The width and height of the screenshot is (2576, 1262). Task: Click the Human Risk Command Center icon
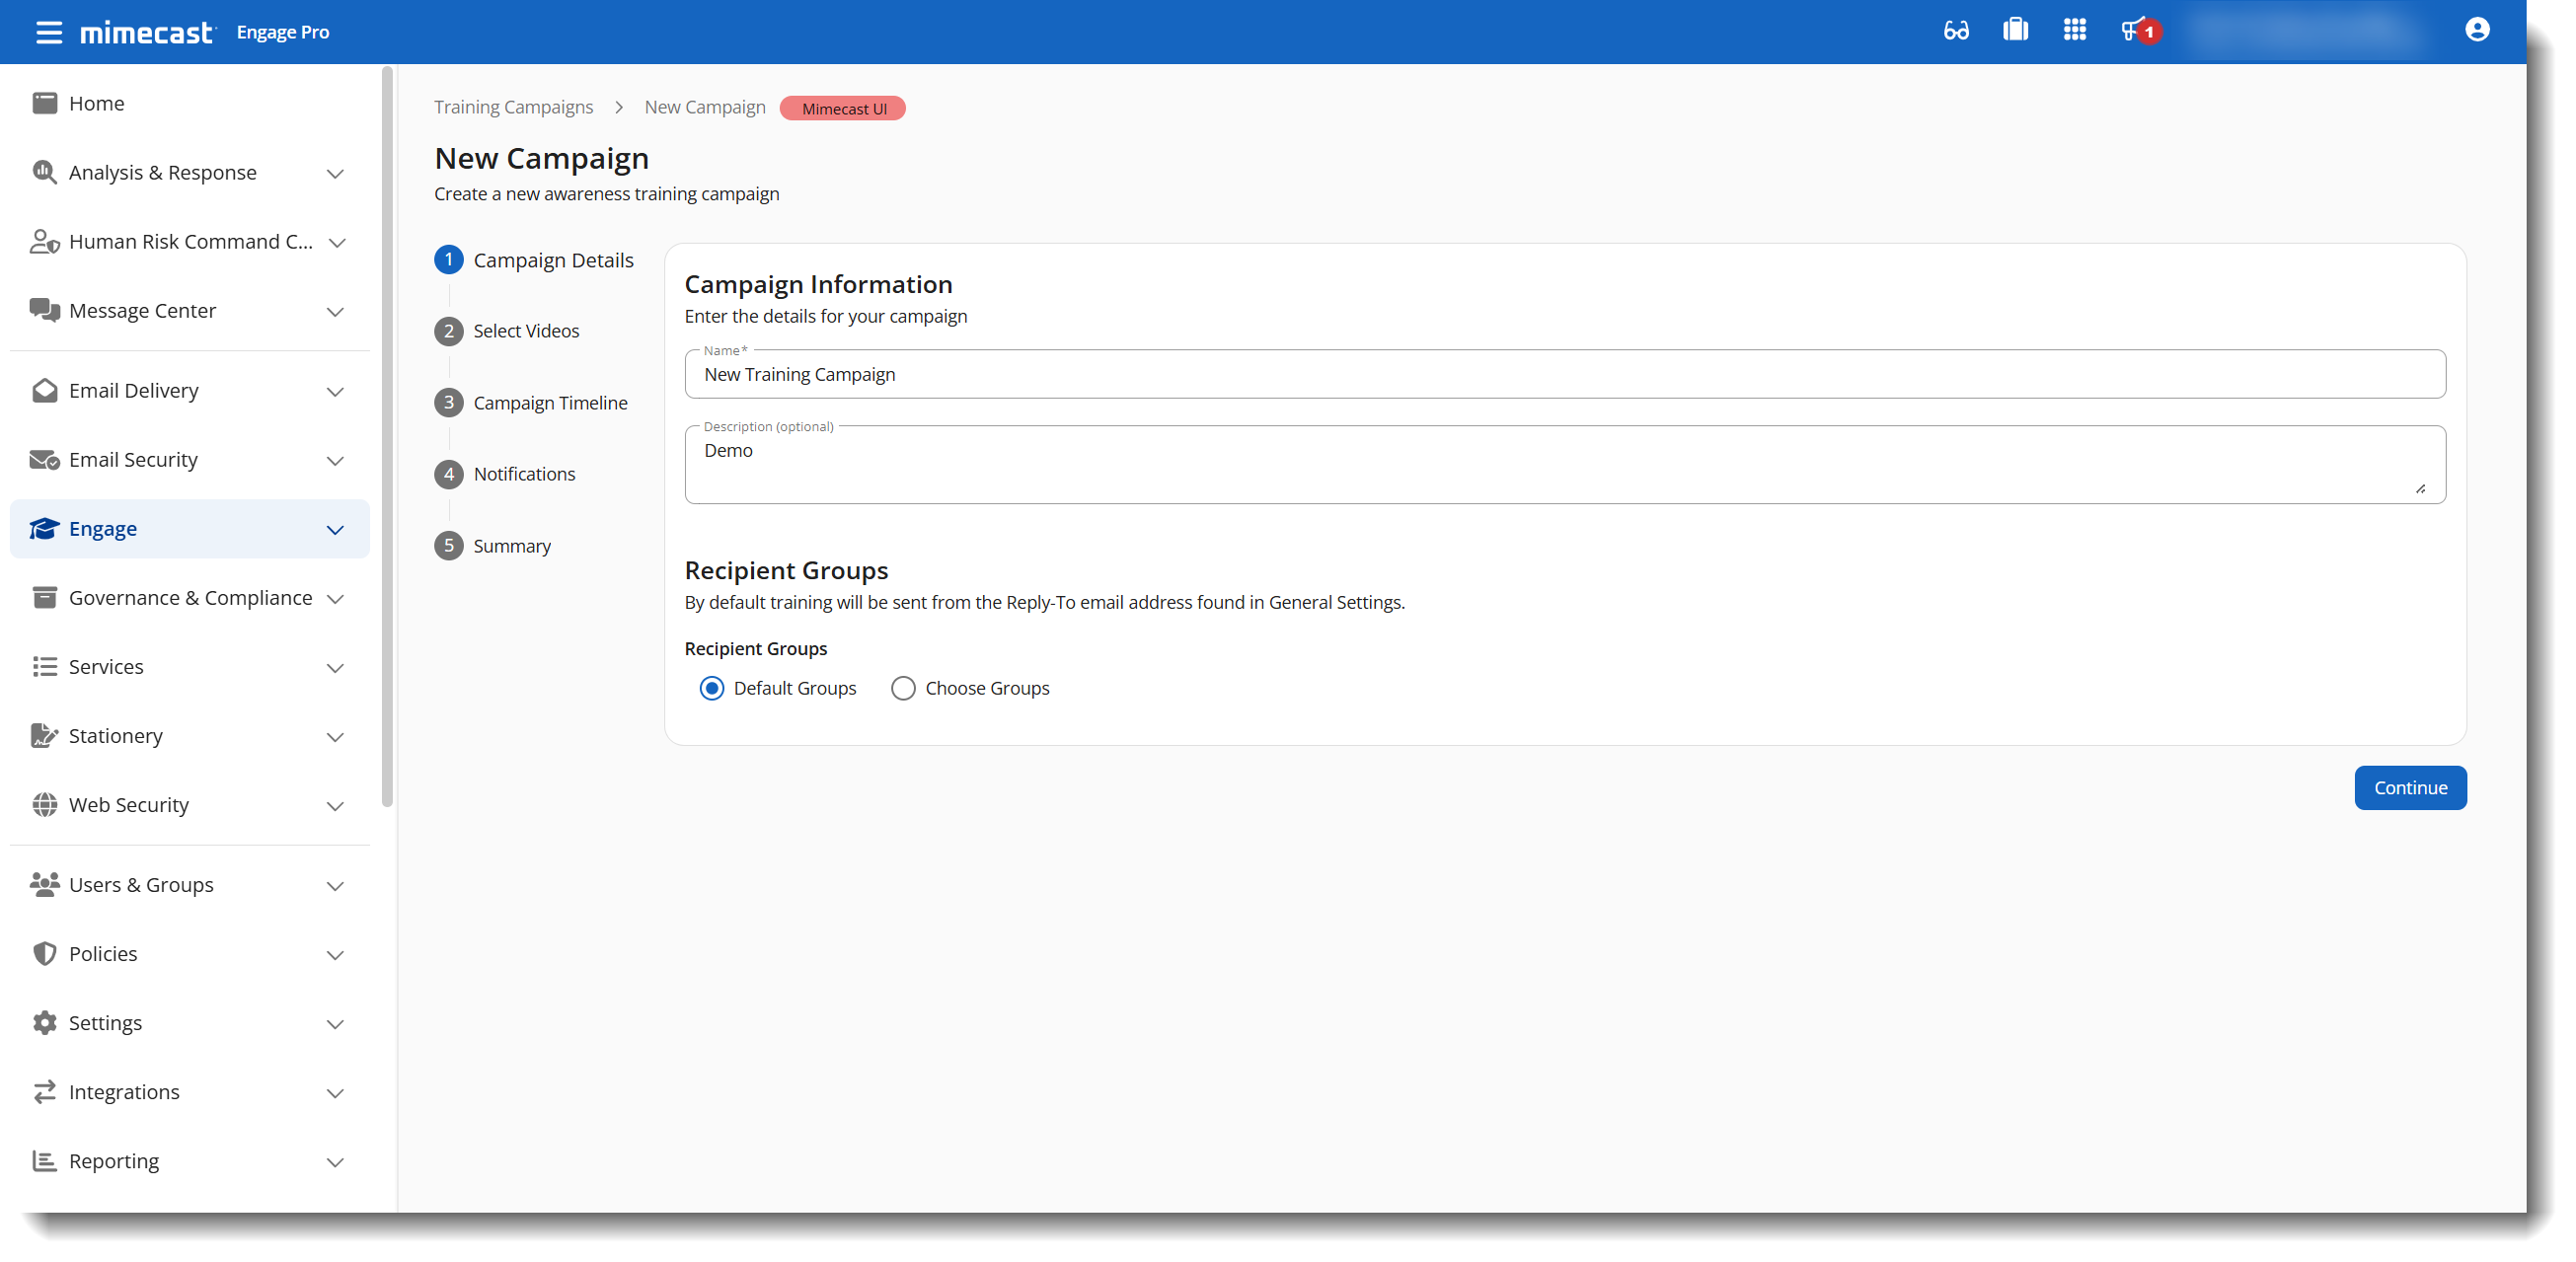[44, 241]
